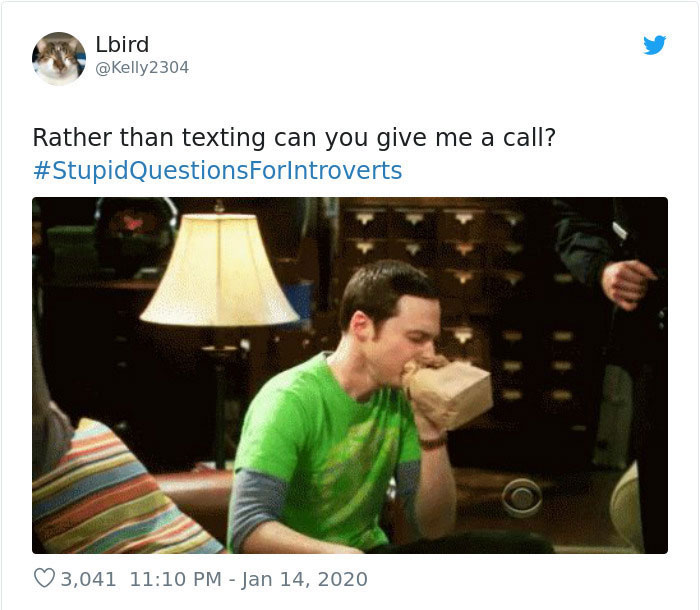Screen dimensions: 700x610
Task: Like the tweet with the heart icon
Action: point(44,578)
